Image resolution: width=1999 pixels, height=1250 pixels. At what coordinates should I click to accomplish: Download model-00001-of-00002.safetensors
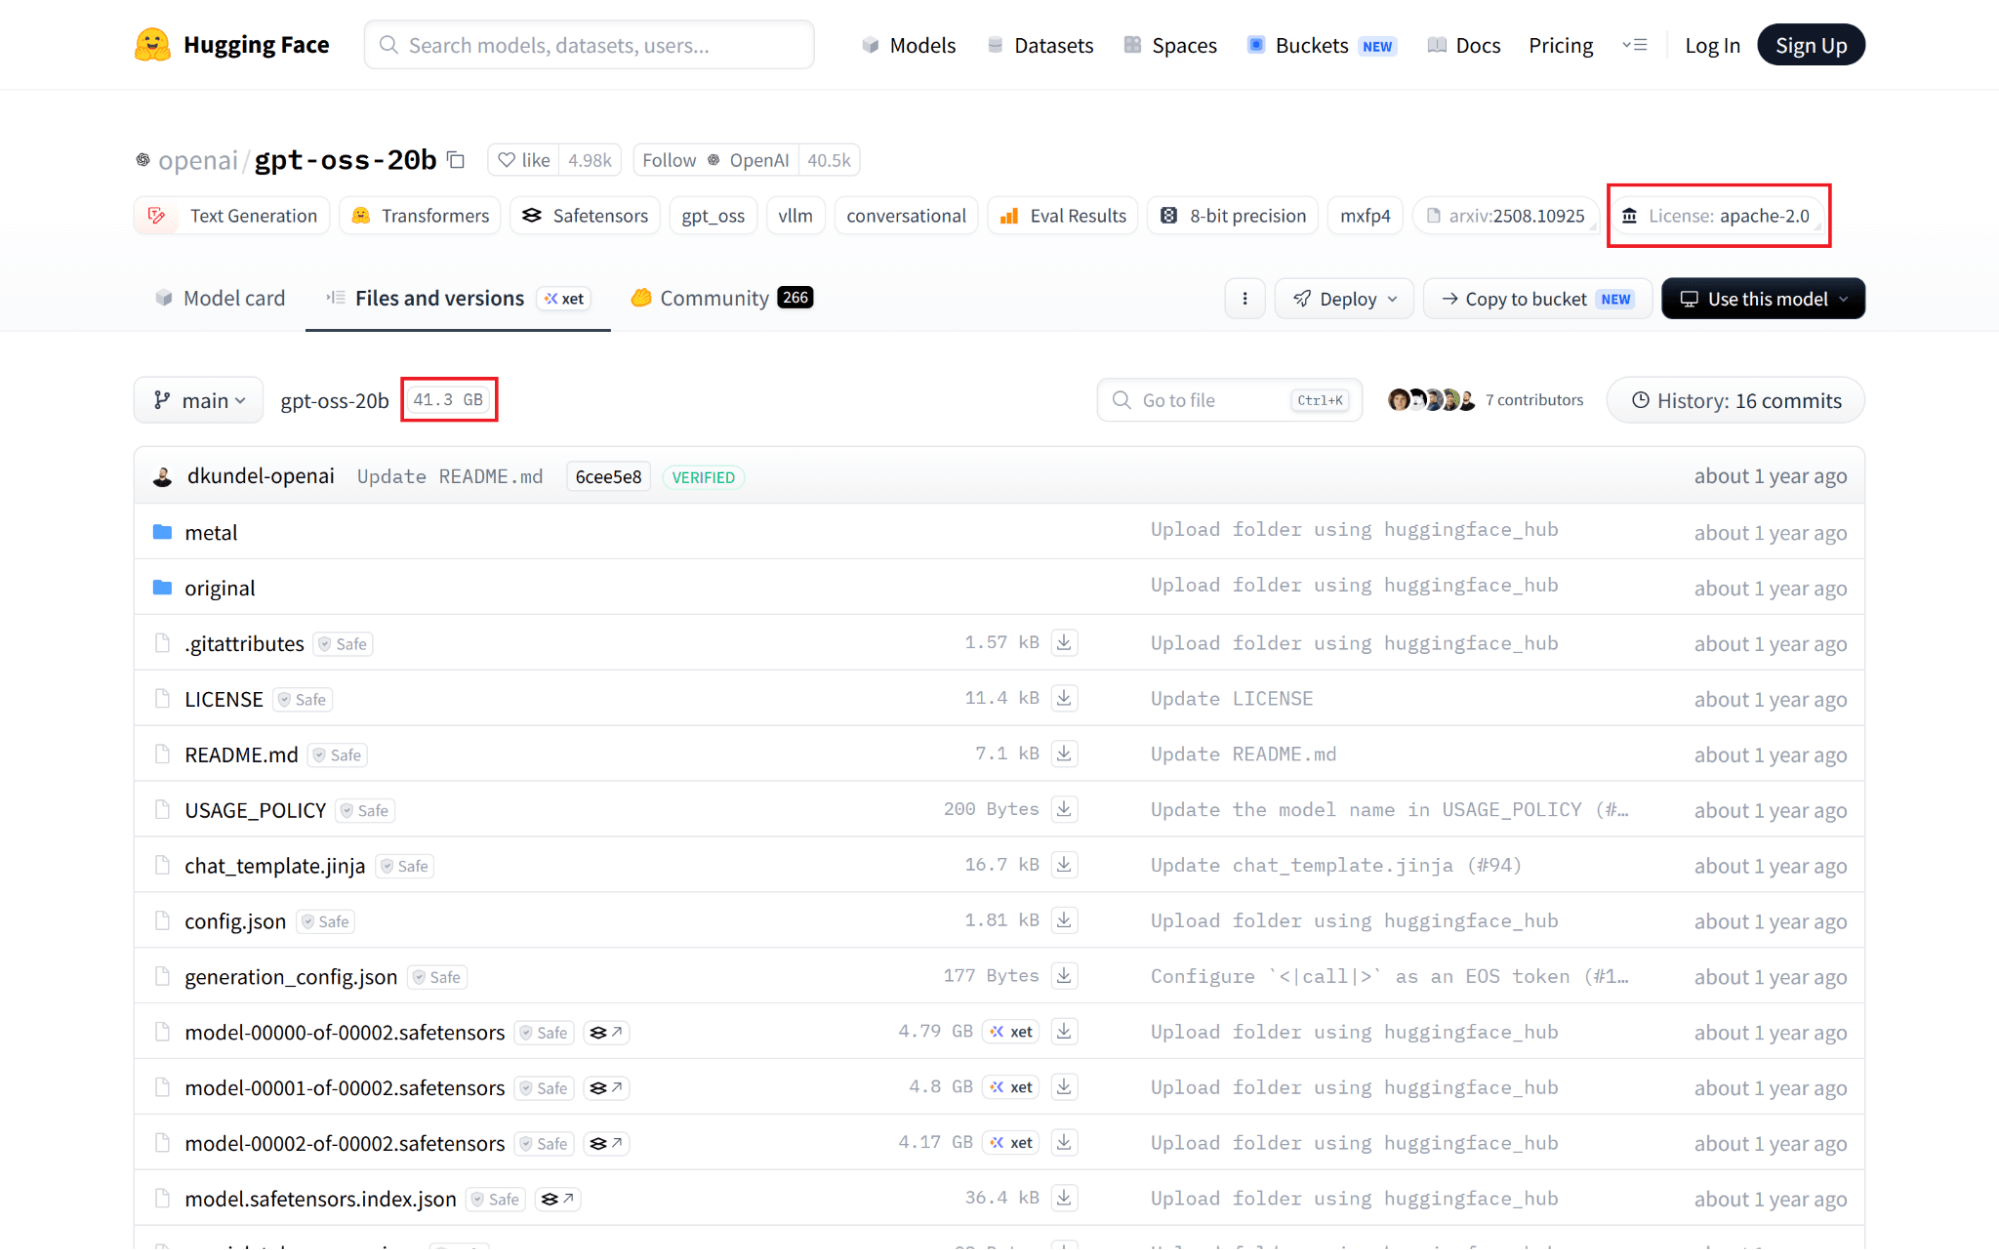click(1064, 1087)
